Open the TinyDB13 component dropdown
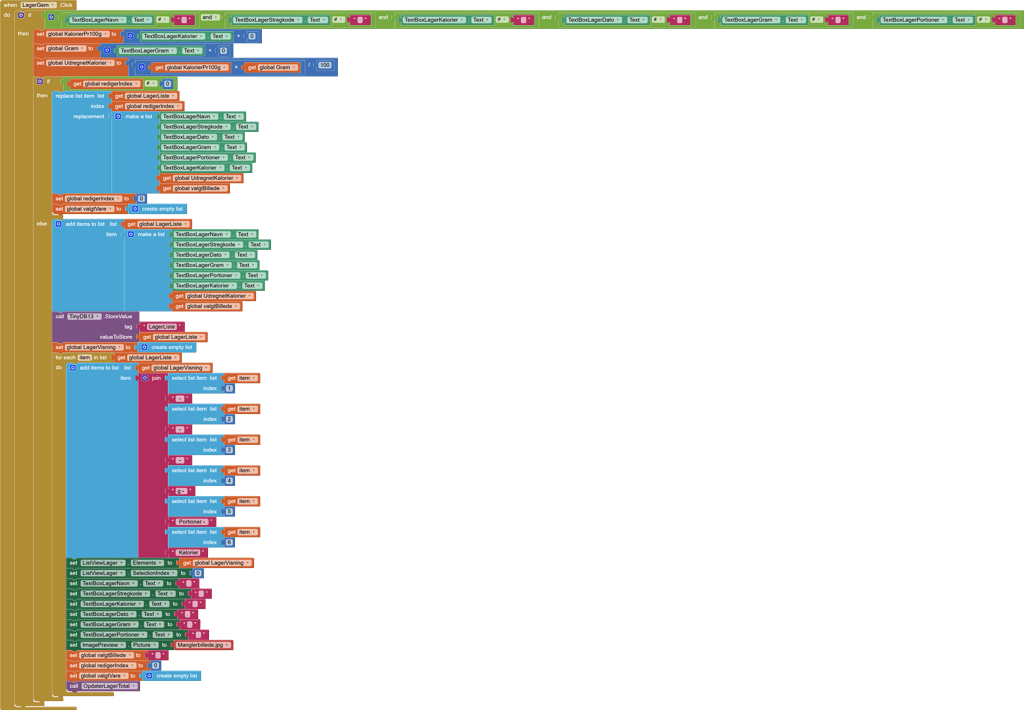 98,316
